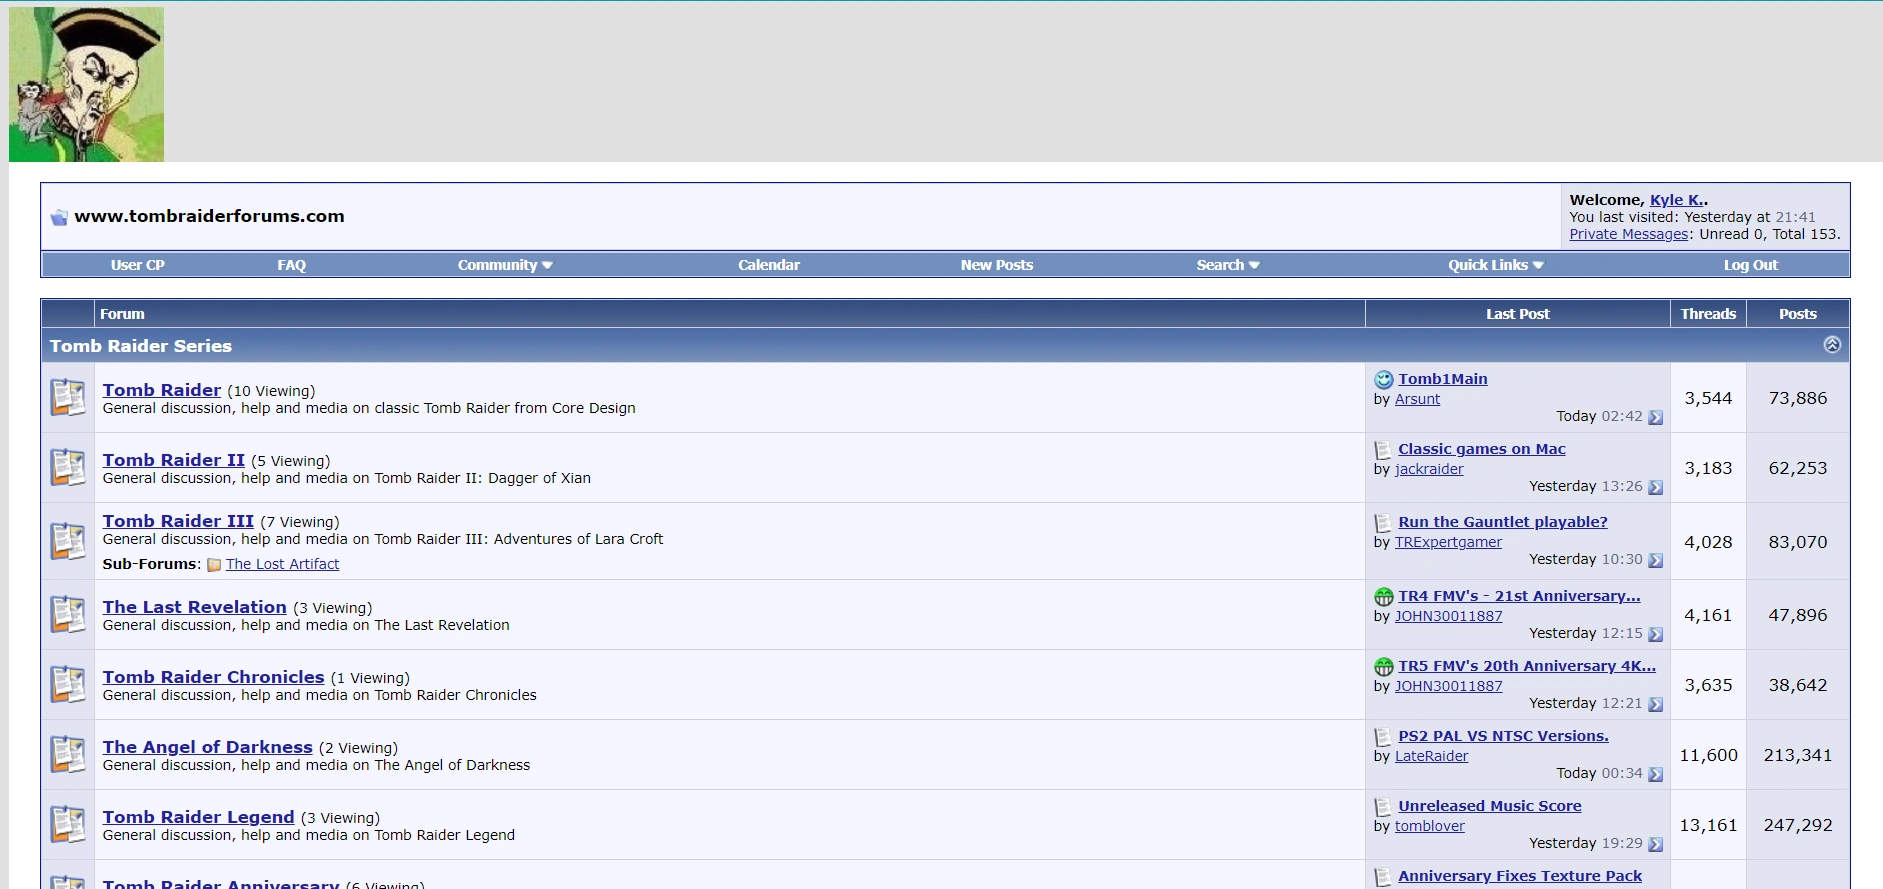Open The Angel of Darkness forum
Screen dimensions: 1883x889
point(208,747)
